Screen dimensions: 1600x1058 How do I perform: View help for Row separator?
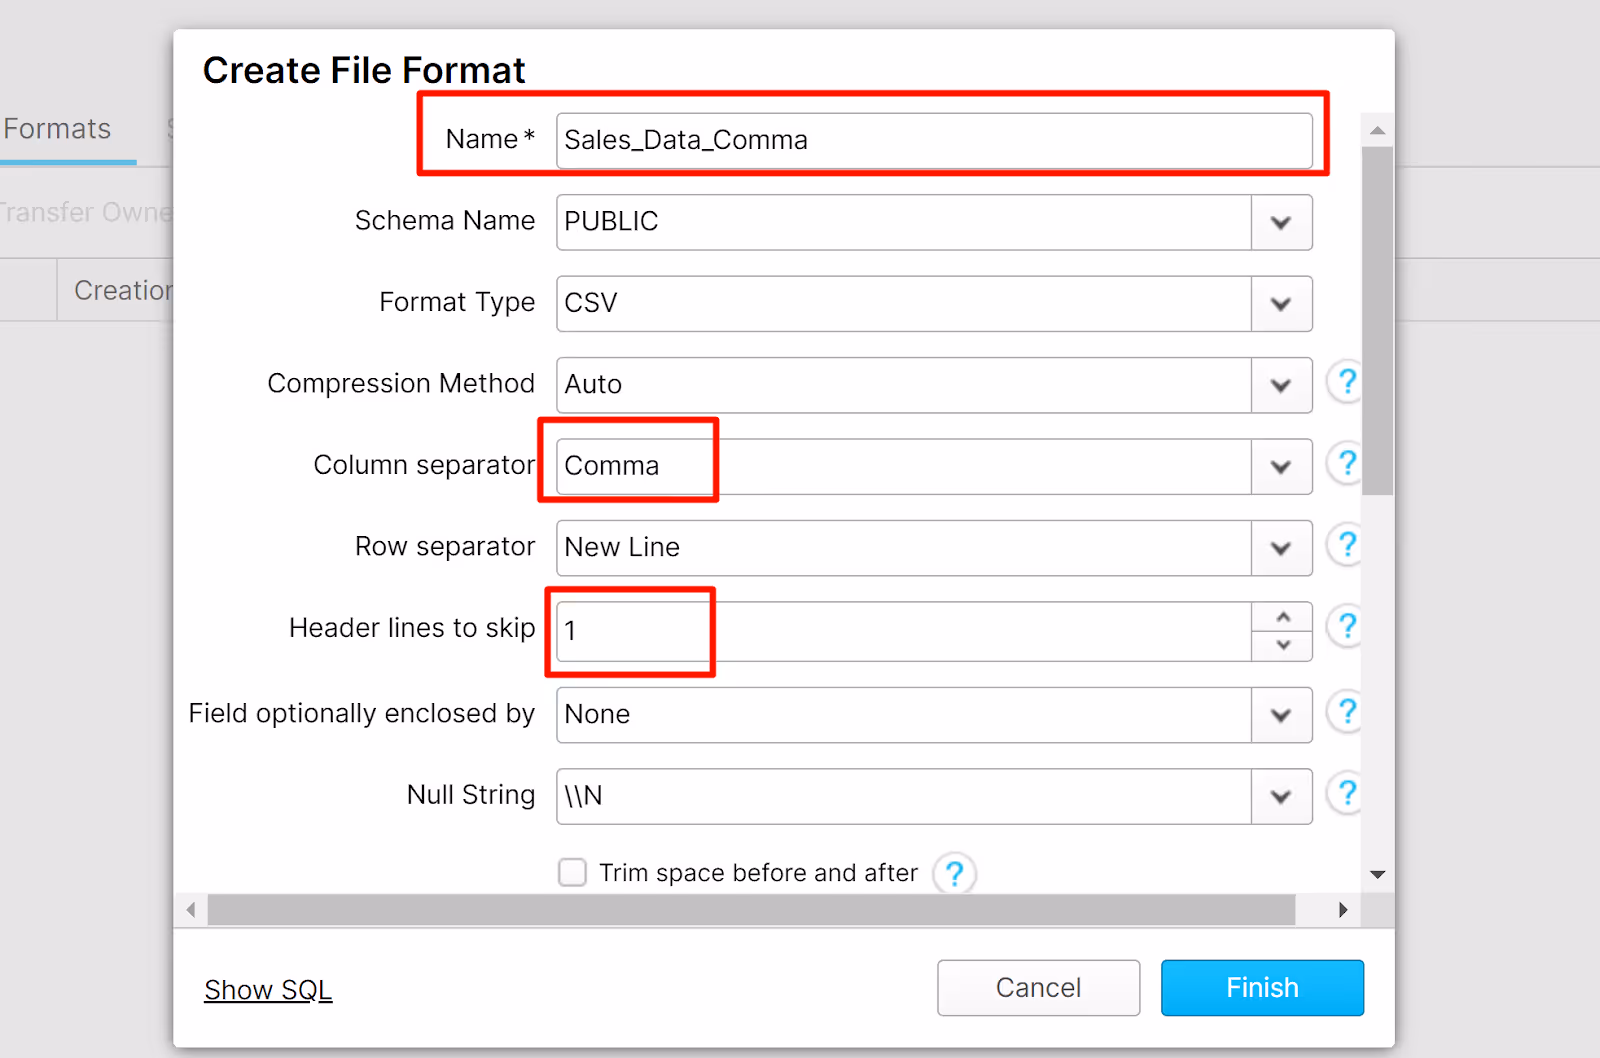click(1347, 545)
